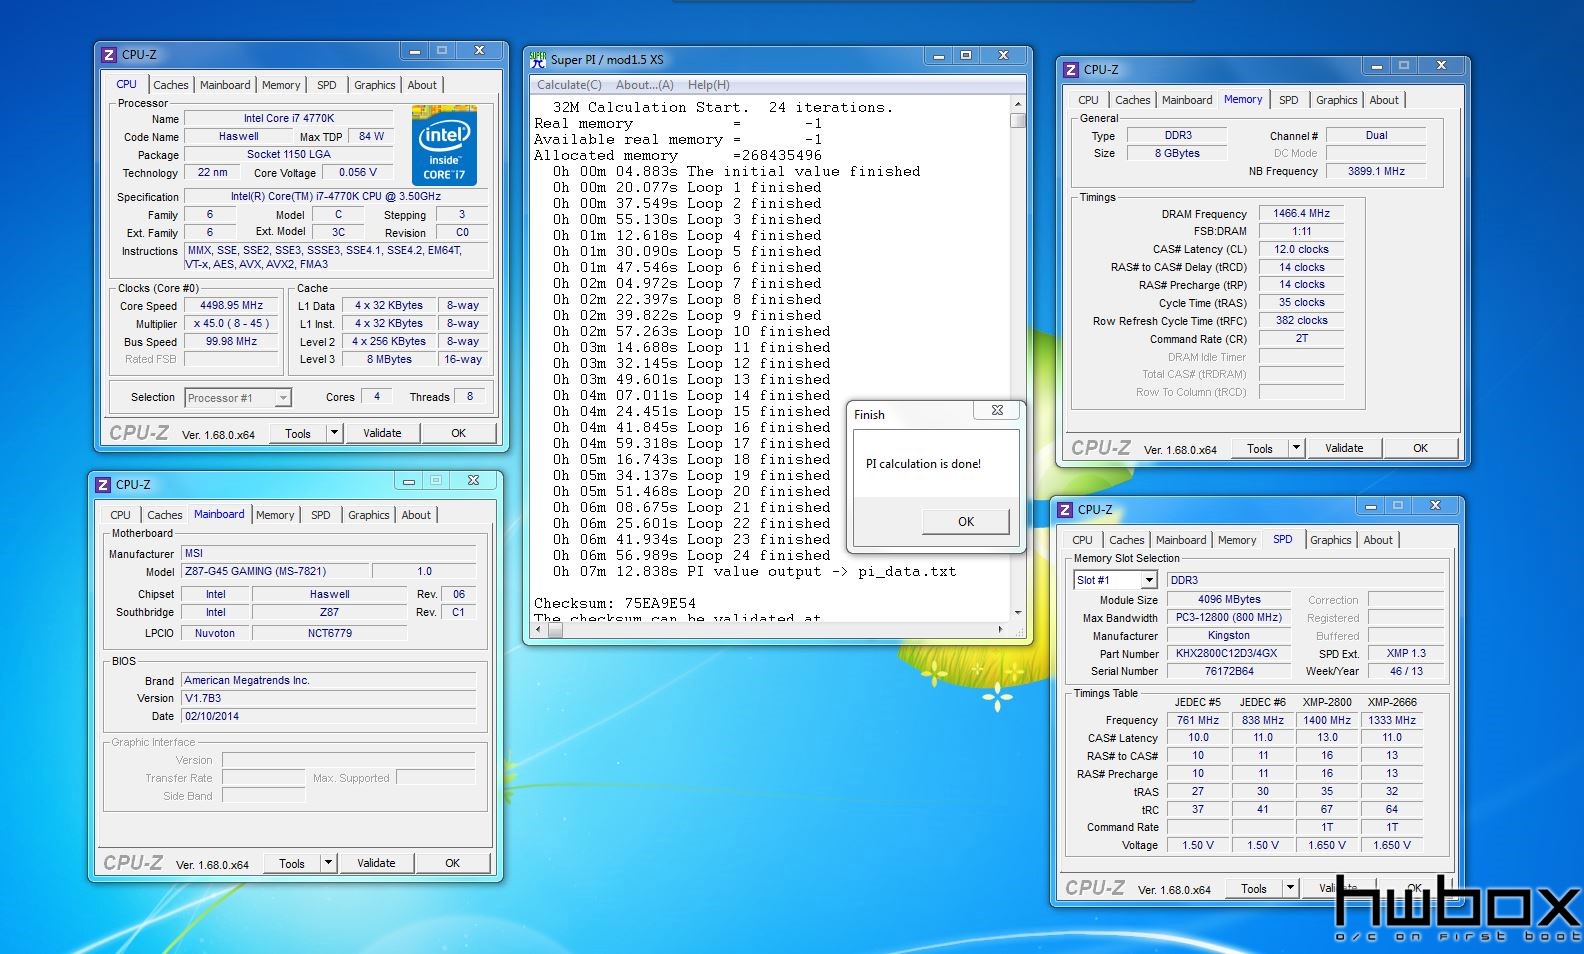Click OK in the Mainboard window
1584x954 pixels.
(452, 863)
